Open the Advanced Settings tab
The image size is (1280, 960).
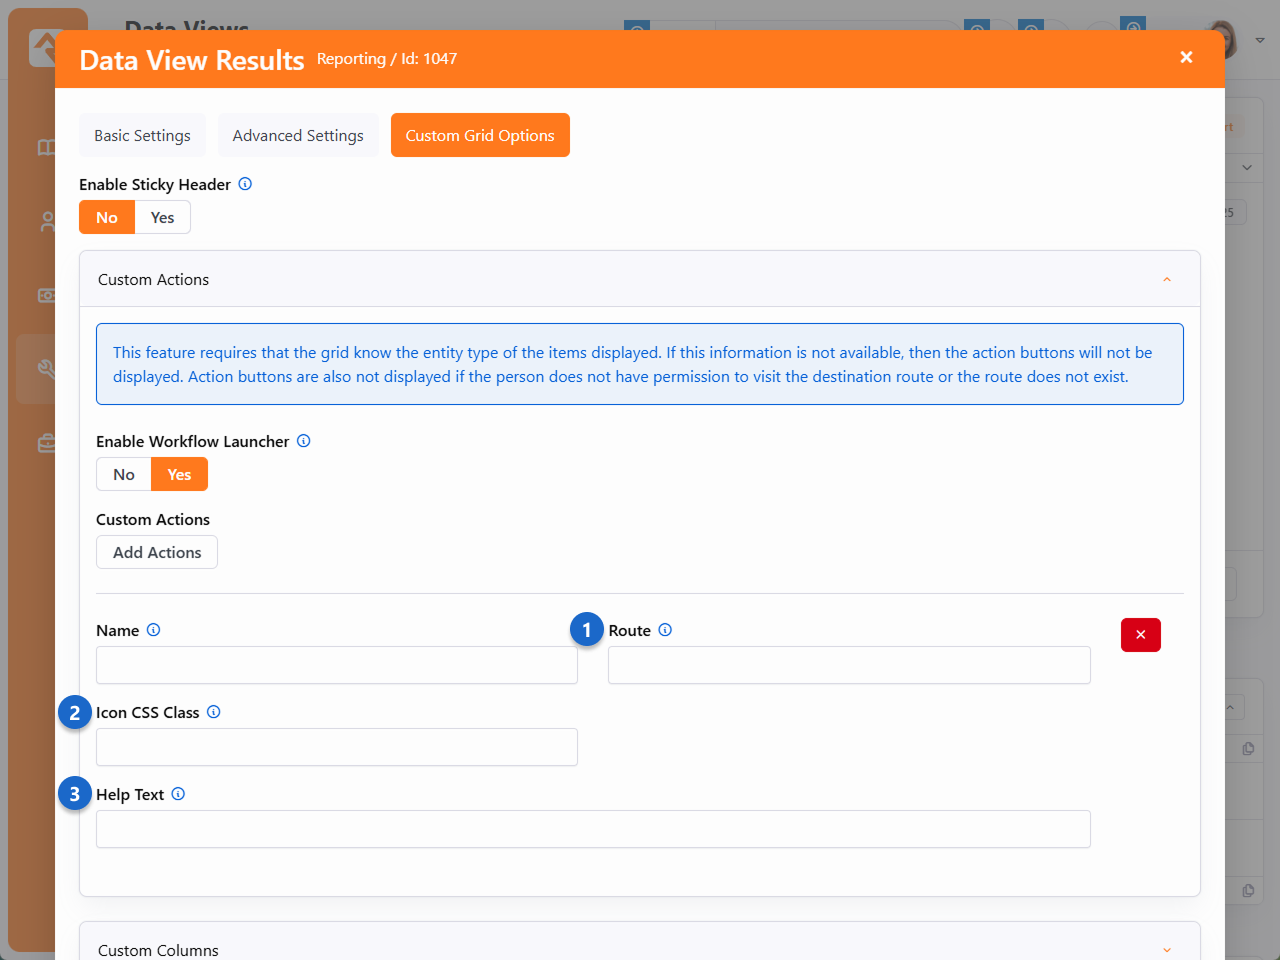[x=298, y=136]
